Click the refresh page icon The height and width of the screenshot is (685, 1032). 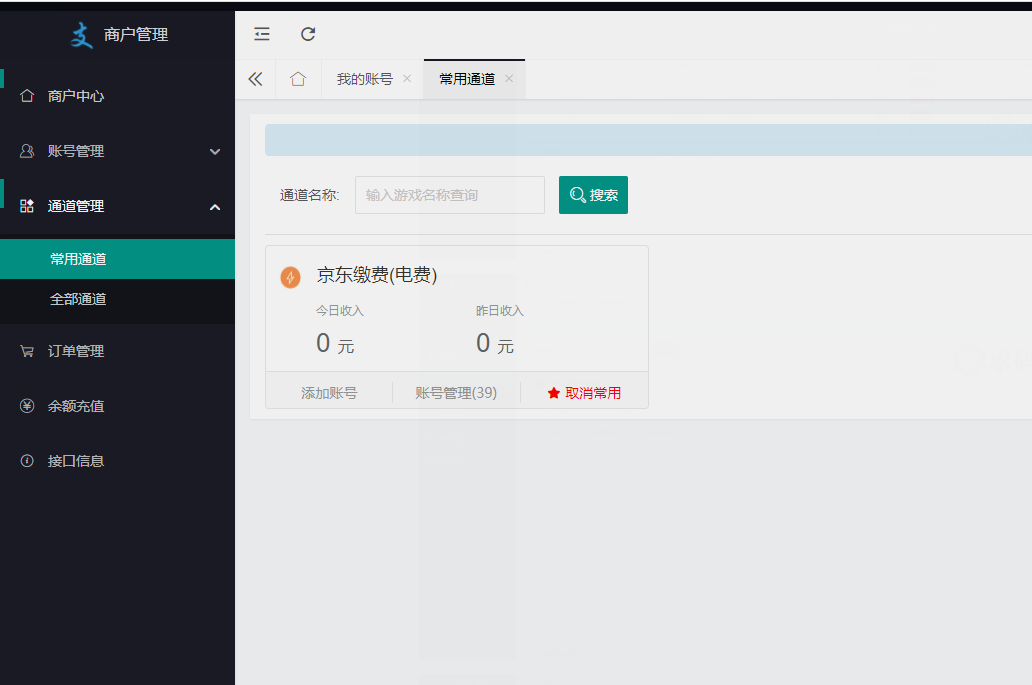click(308, 34)
